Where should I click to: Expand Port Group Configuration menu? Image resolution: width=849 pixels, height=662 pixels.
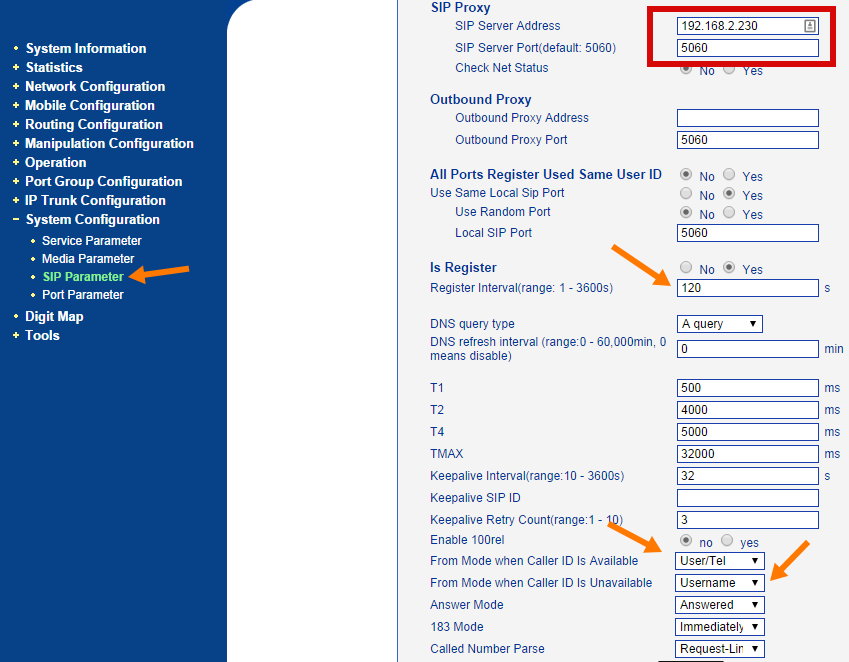tap(103, 181)
